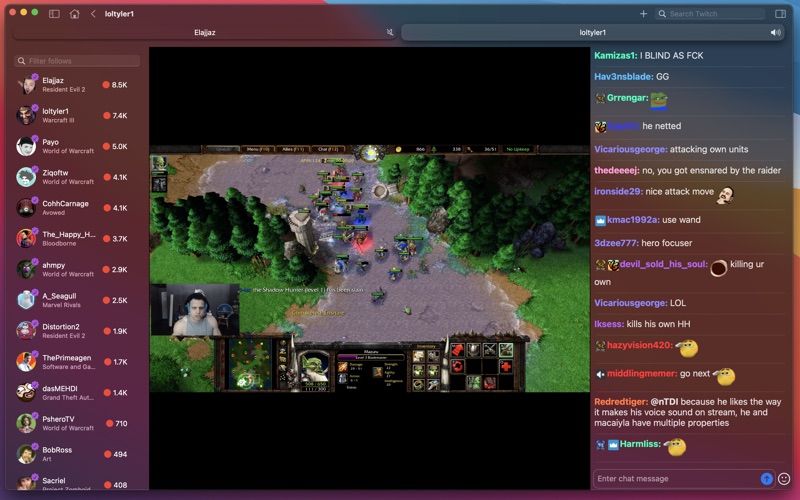Click Harmliss username in chat
Image resolution: width=800 pixels, height=500 pixels.
[640, 444]
